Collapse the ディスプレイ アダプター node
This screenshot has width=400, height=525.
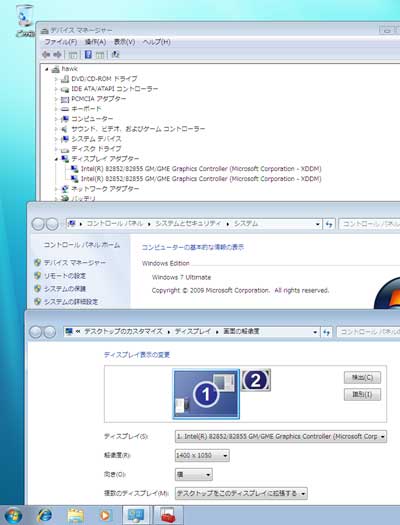(x=56, y=159)
